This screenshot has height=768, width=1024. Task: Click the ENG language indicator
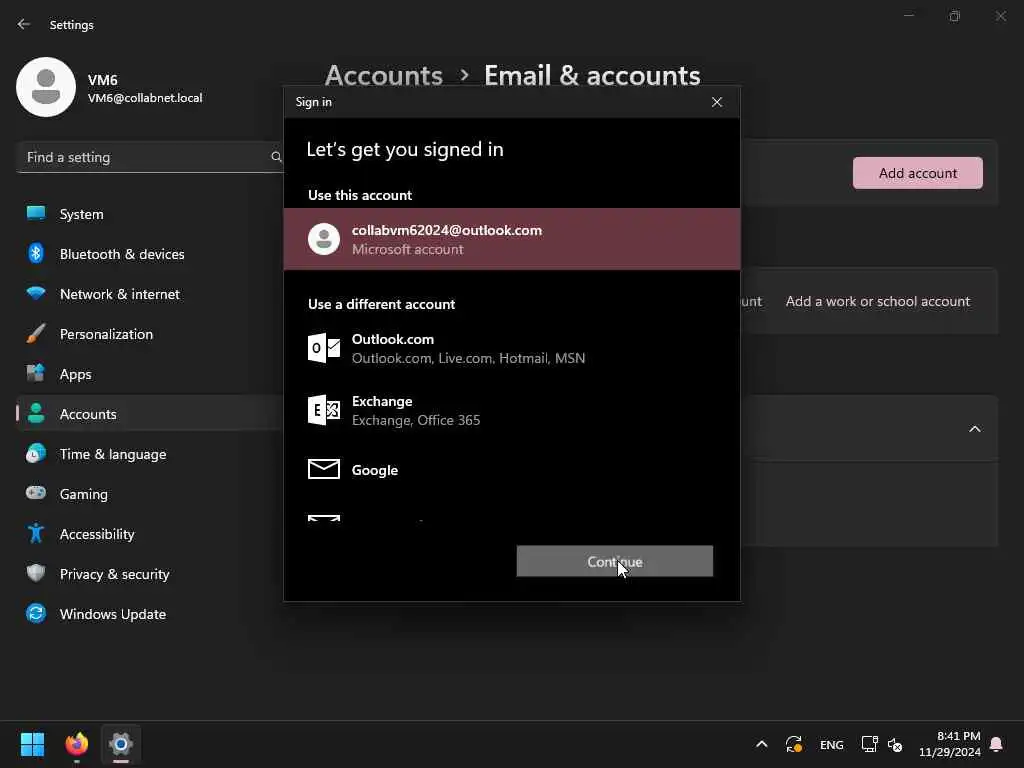point(831,744)
